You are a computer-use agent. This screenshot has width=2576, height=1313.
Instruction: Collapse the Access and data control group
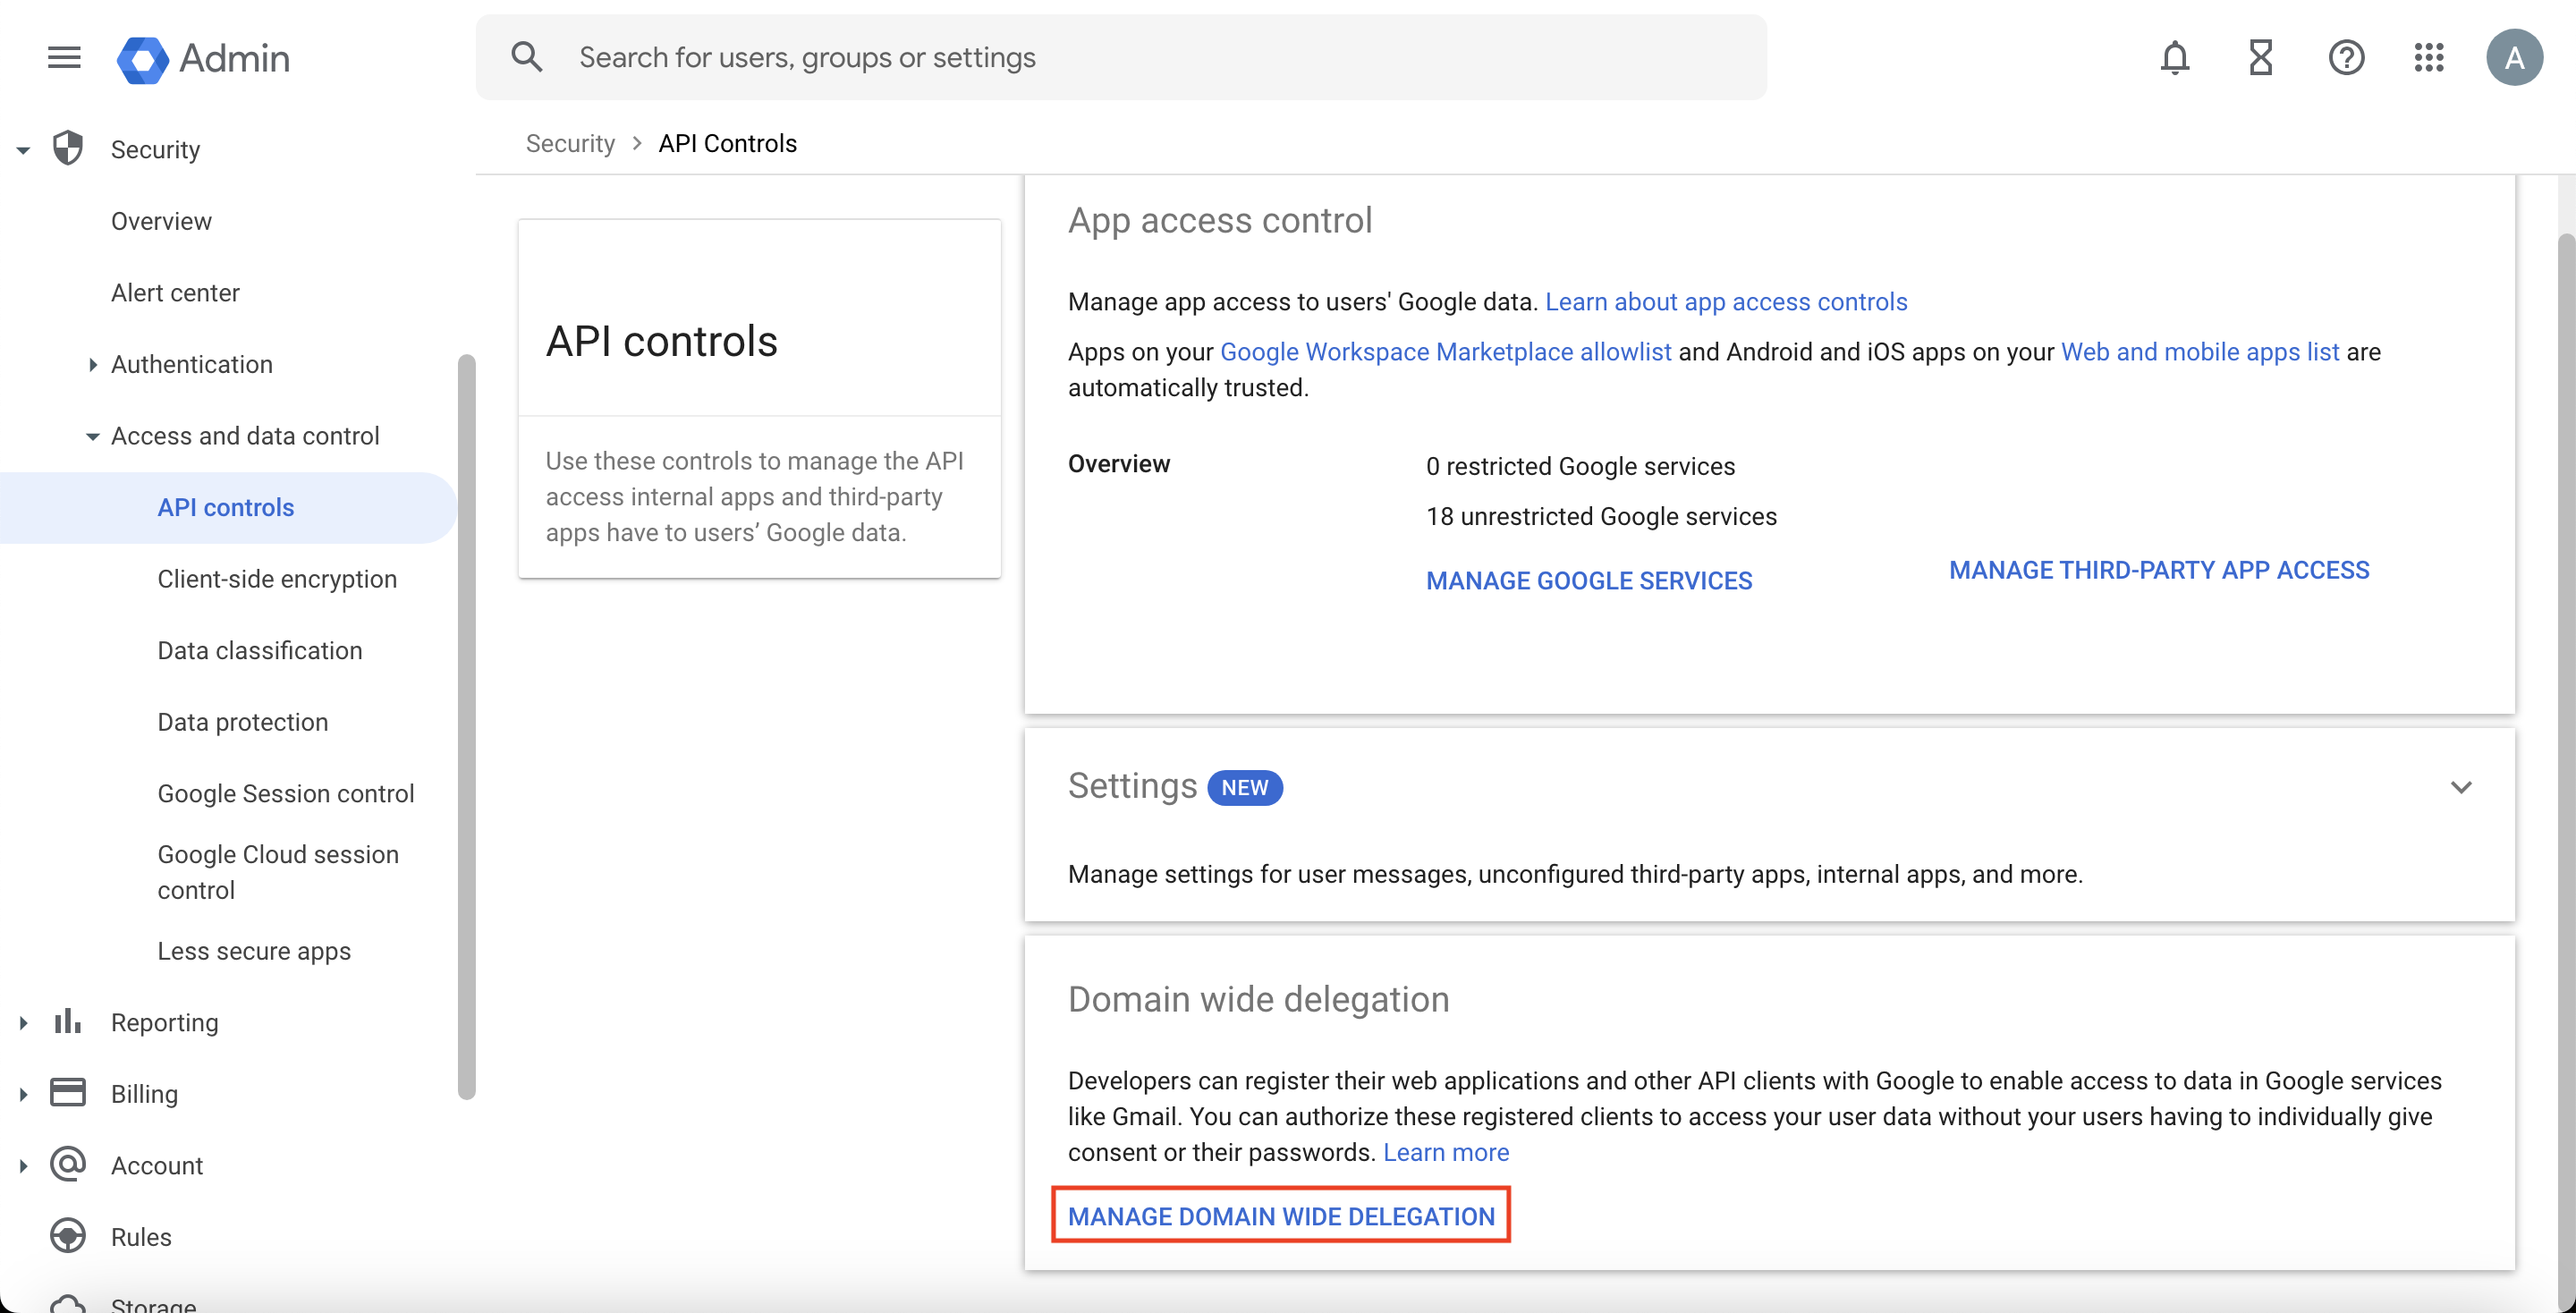(92, 436)
